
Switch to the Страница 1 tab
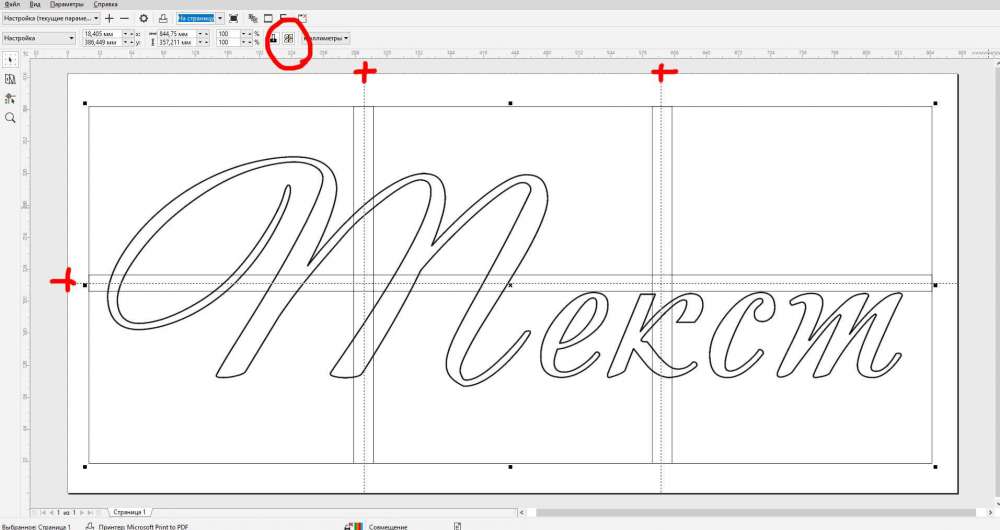pyautogui.click(x=129, y=511)
